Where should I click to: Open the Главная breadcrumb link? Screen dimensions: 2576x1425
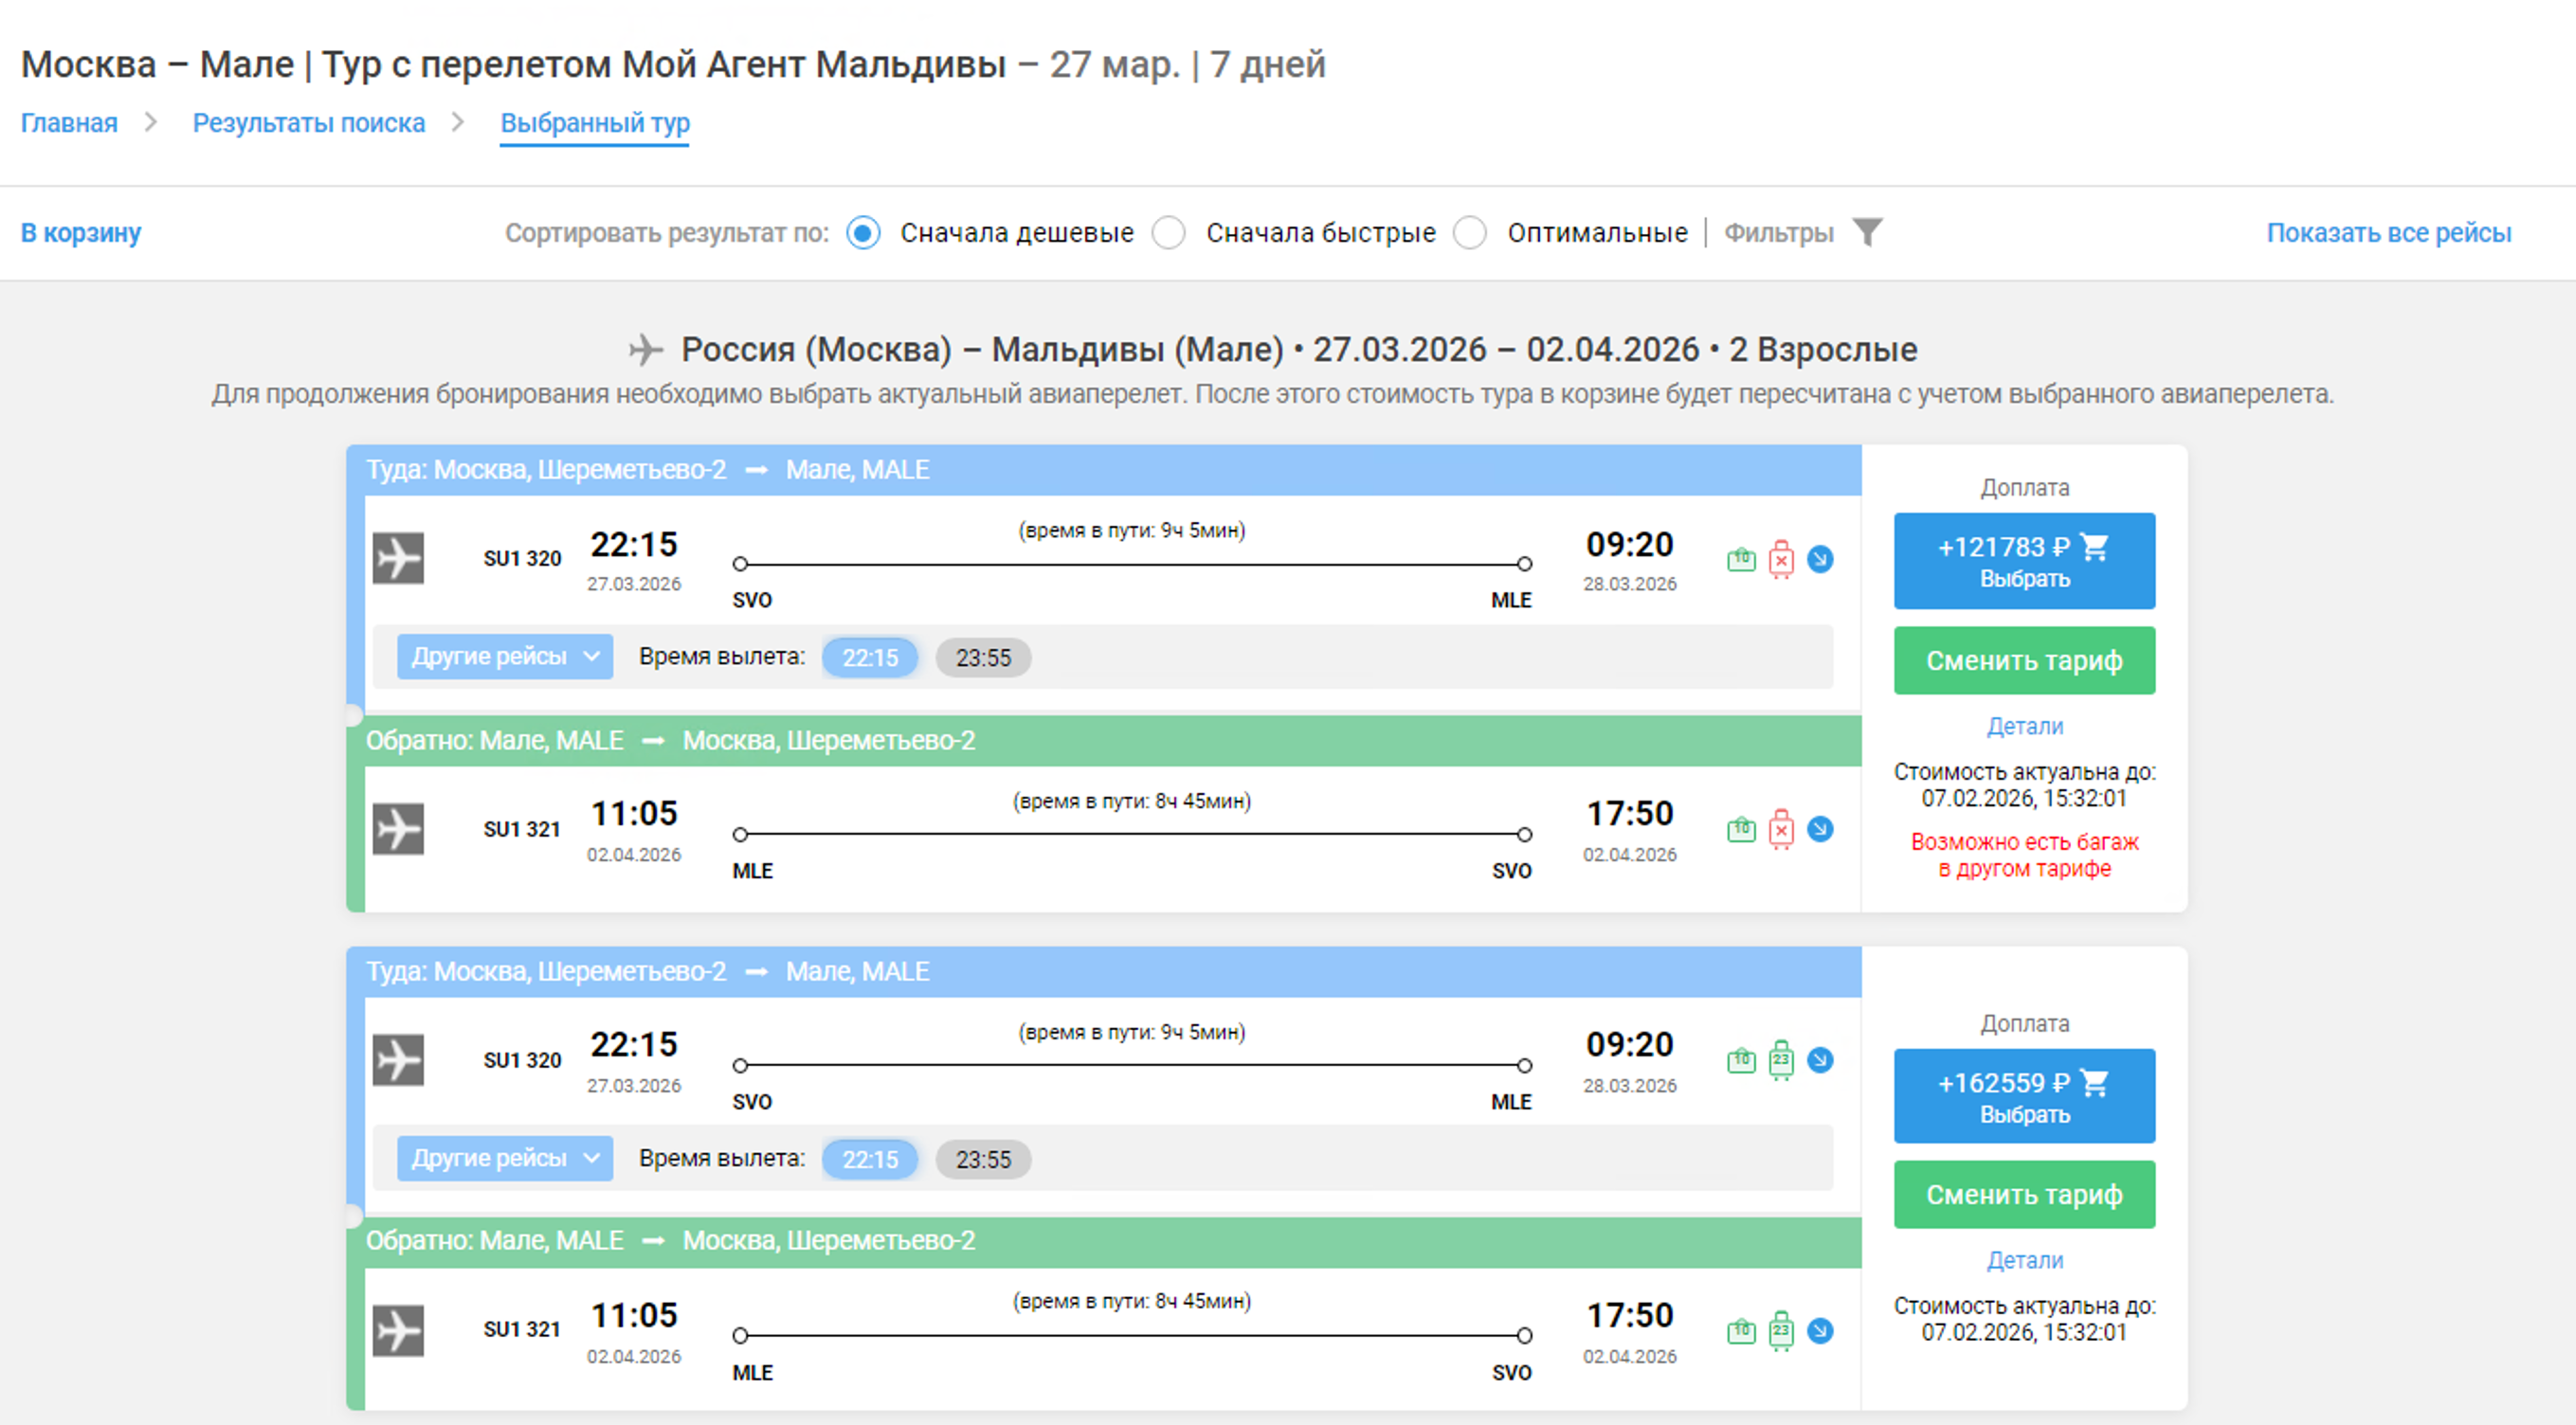[x=69, y=123]
